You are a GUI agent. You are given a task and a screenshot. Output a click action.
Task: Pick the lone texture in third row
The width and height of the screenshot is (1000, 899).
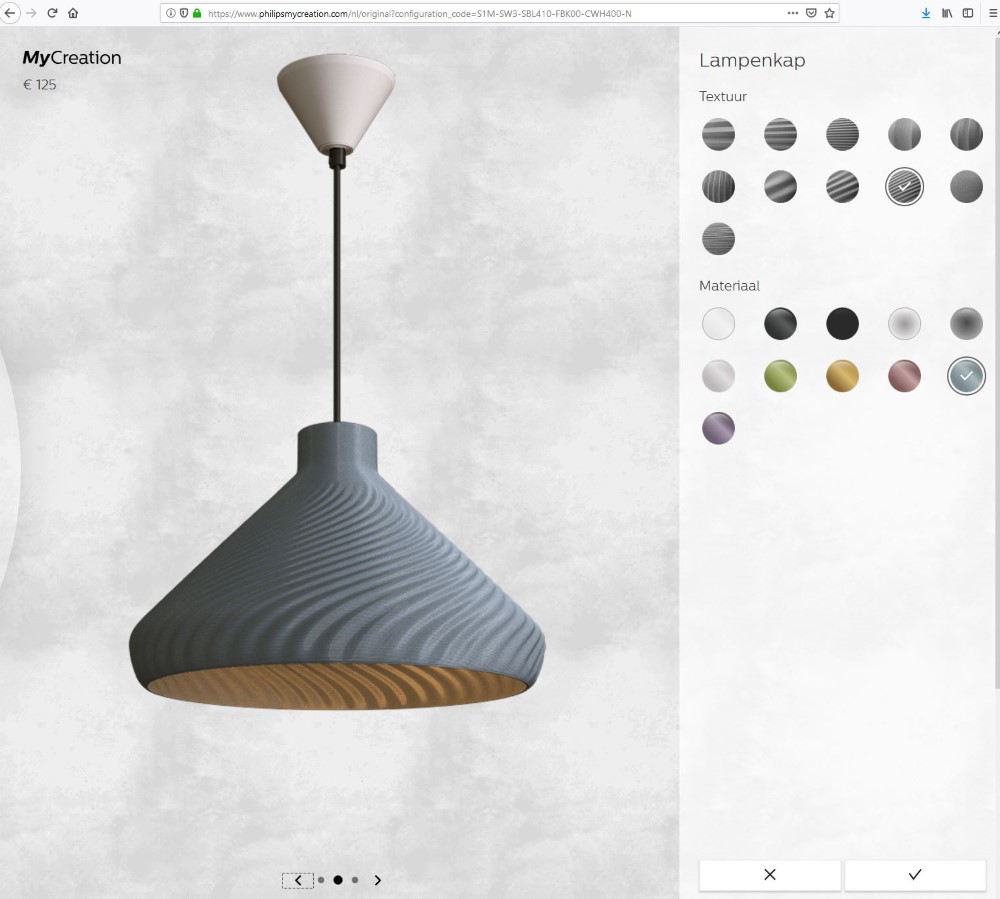718,239
